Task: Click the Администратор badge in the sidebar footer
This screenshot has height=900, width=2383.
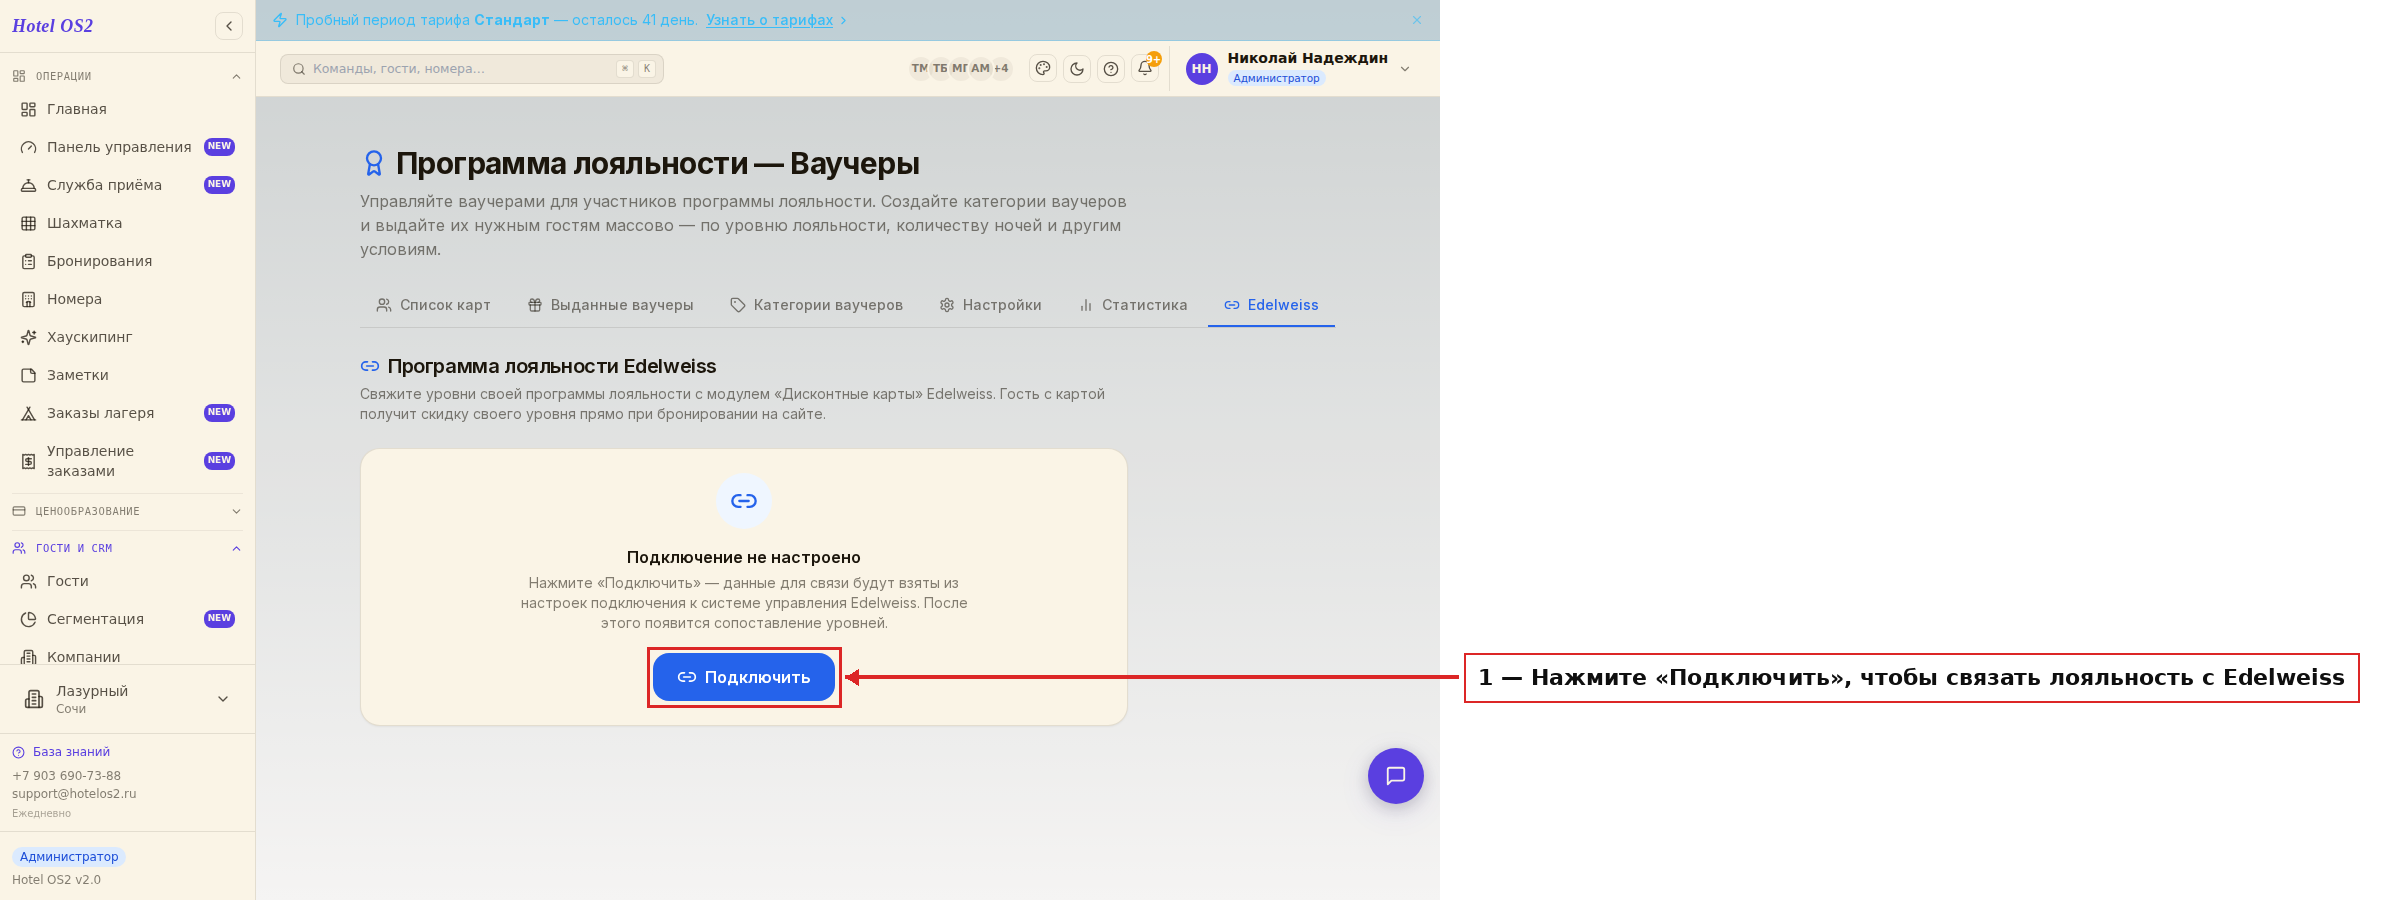Action: click(x=69, y=857)
